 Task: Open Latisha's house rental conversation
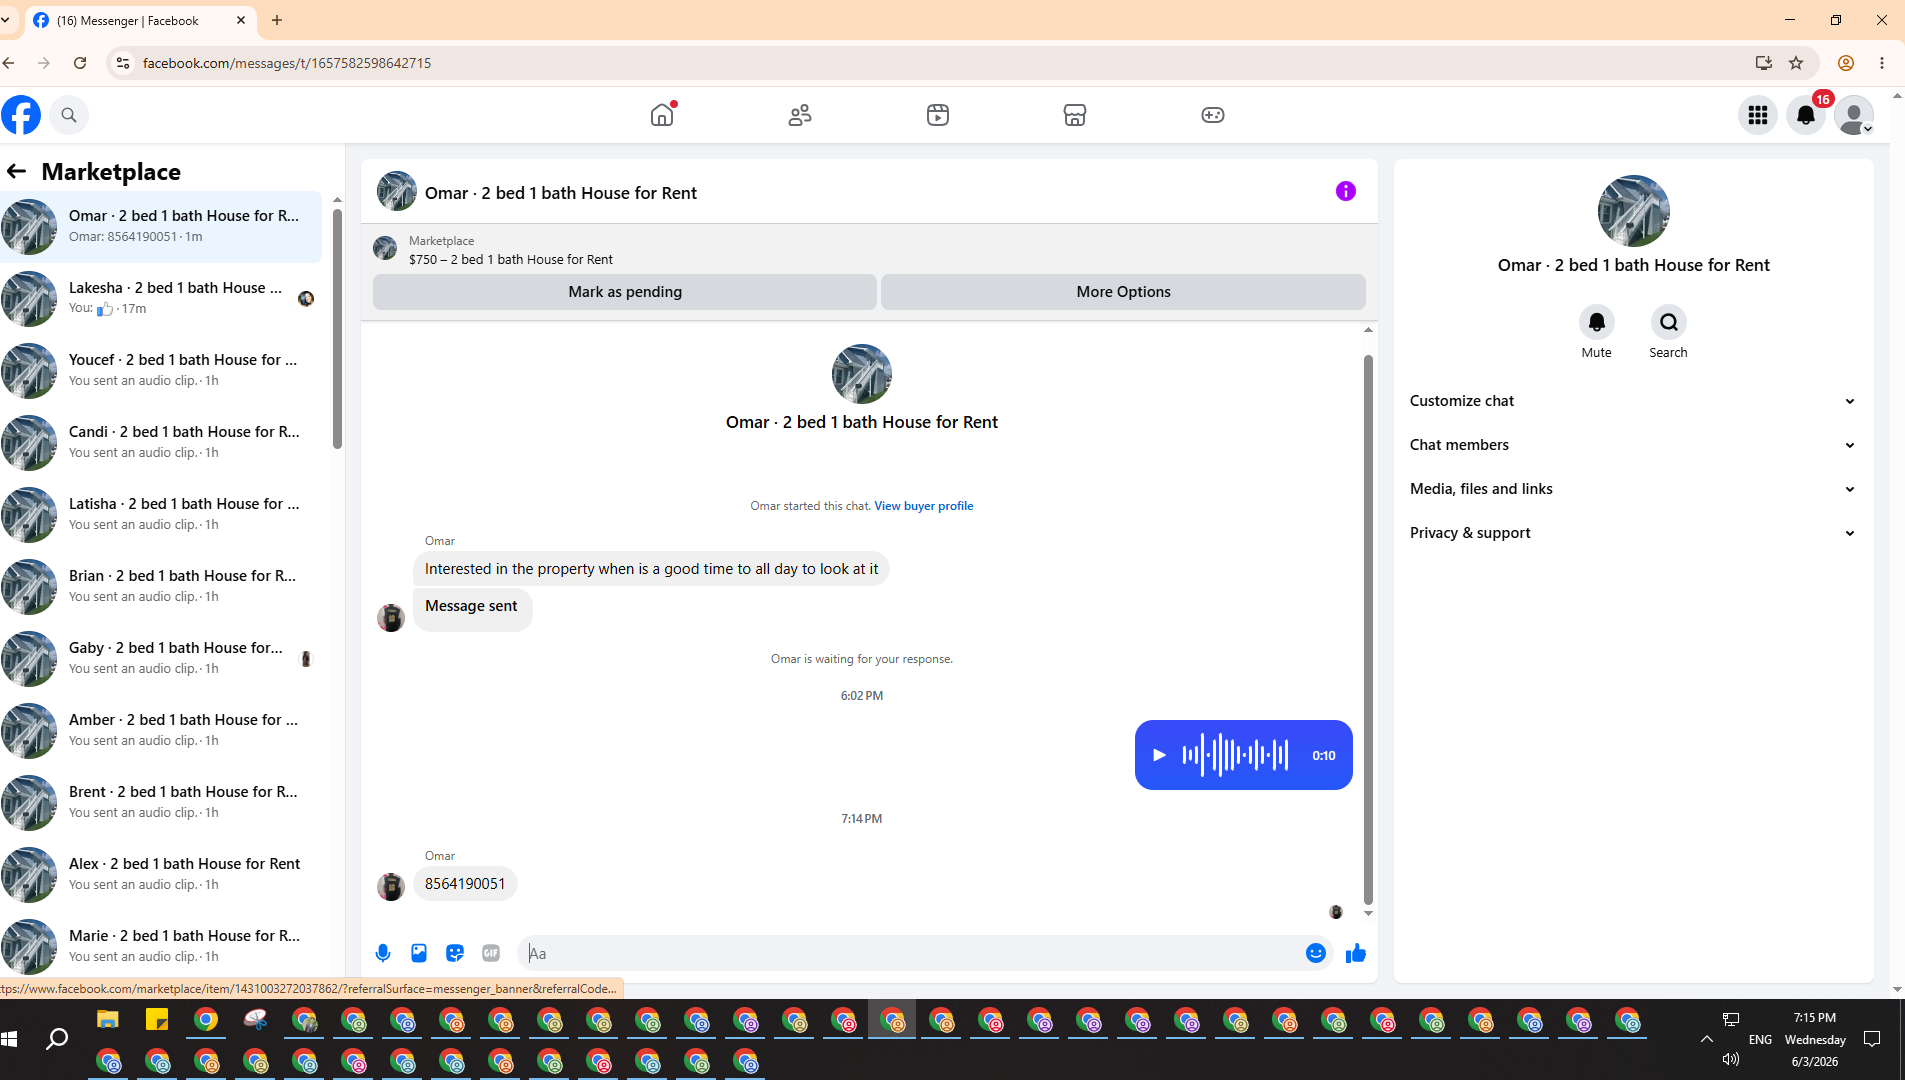click(x=161, y=514)
